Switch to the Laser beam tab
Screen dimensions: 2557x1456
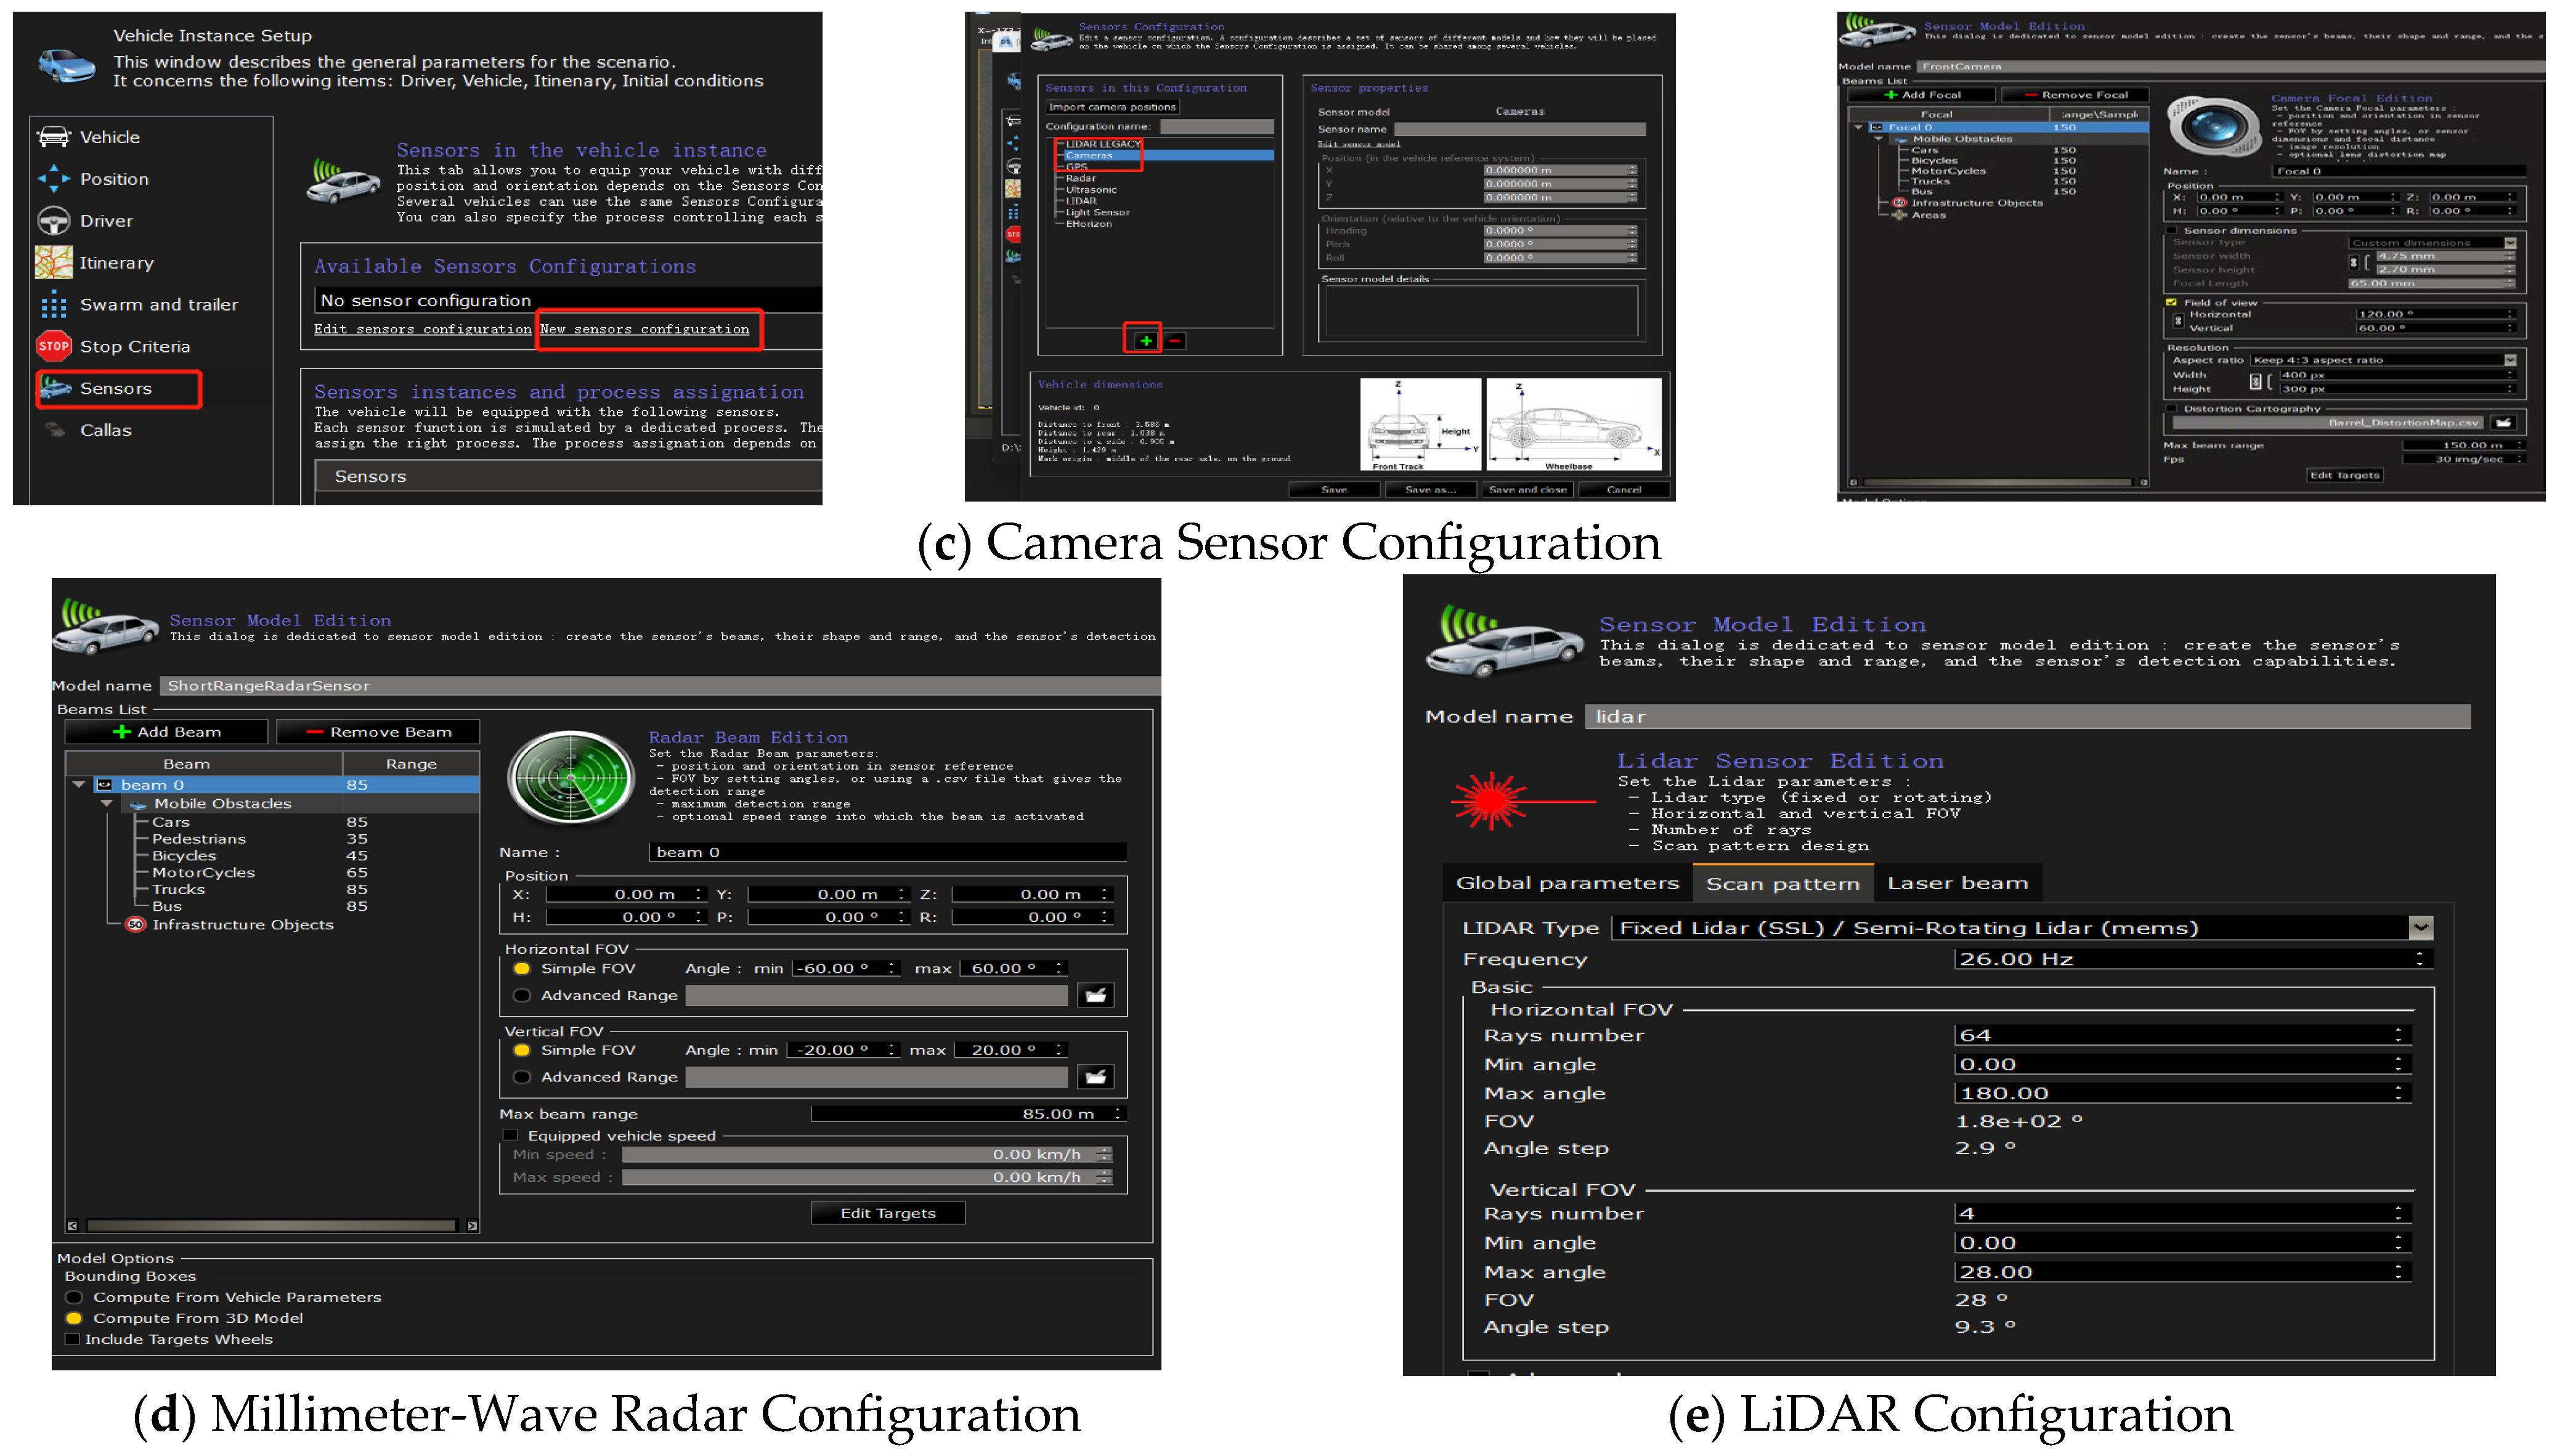[x=1957, y=883]
